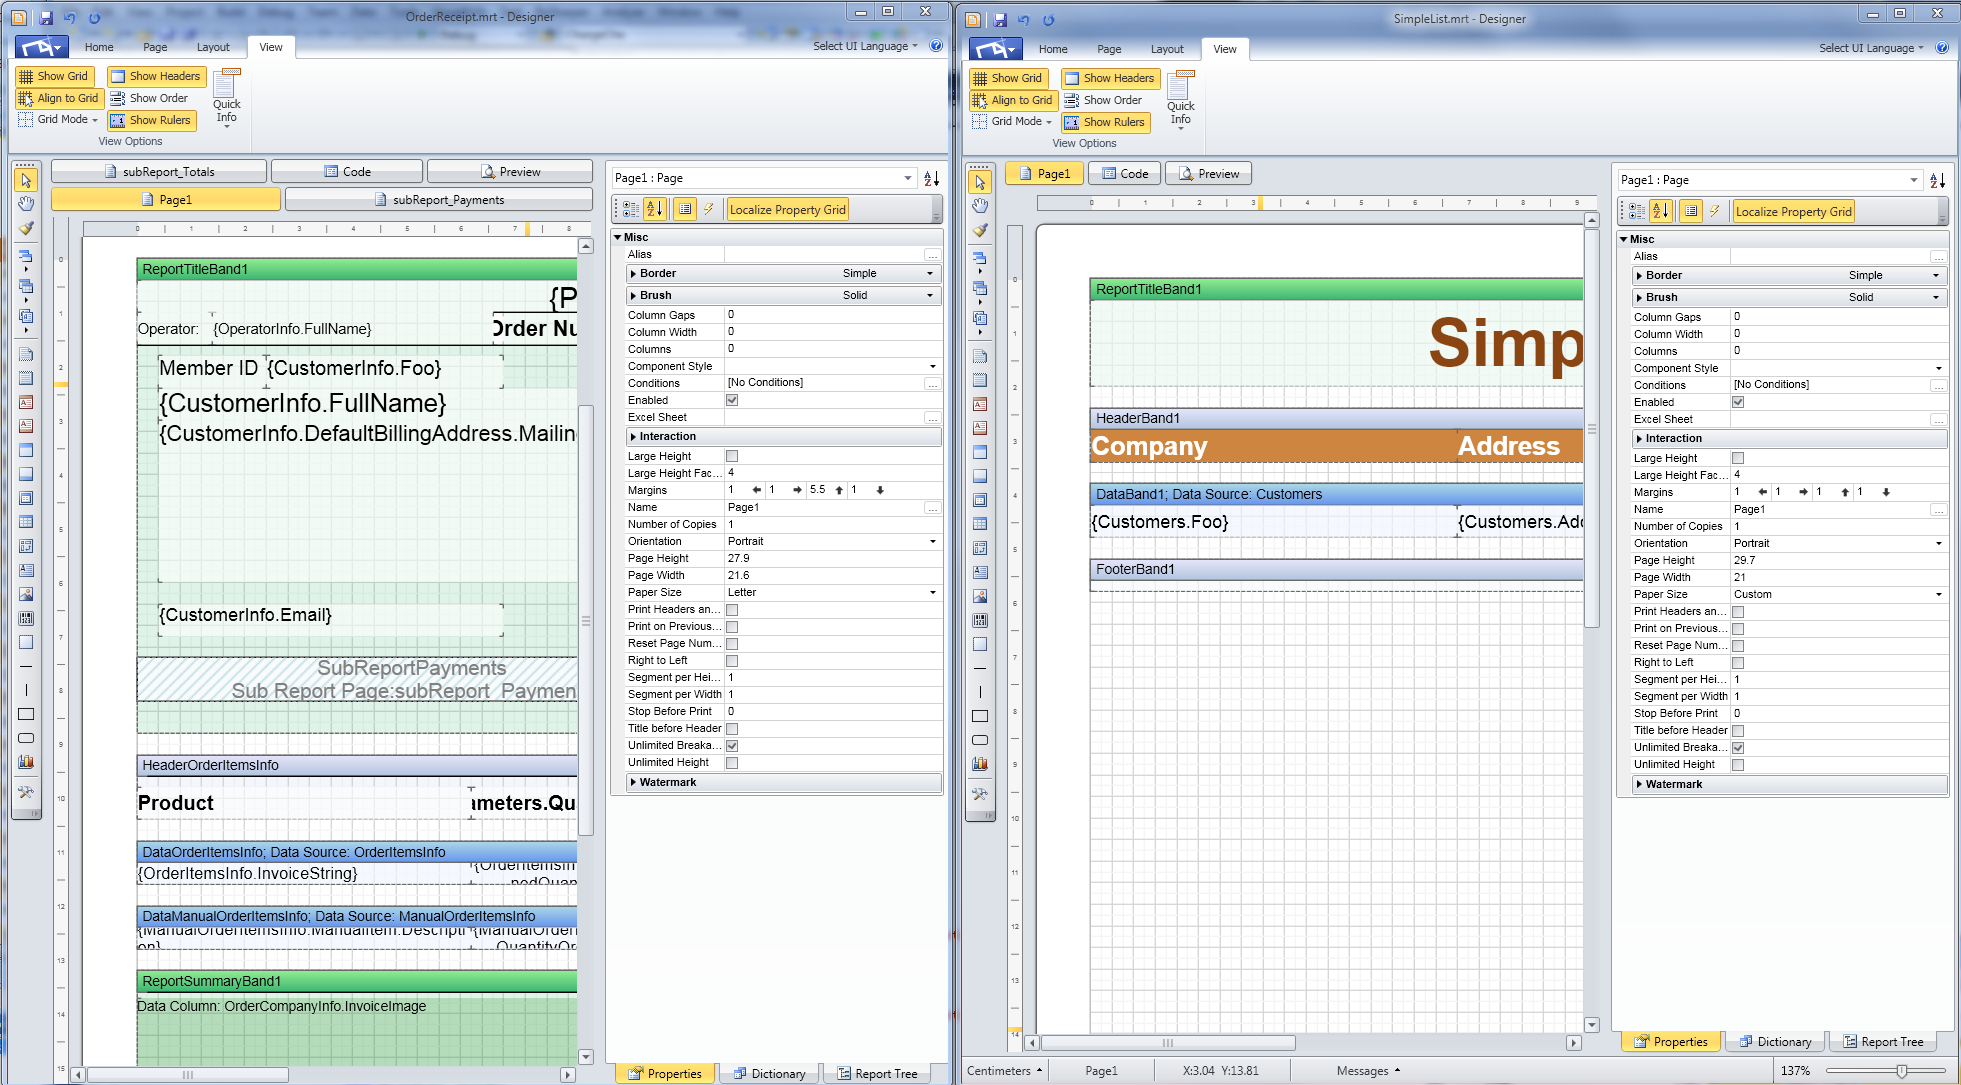Choose the image component in OrderReceipt toolbox
Viewport: 1961px width, 1085px height.
click(x=26, y=594)
